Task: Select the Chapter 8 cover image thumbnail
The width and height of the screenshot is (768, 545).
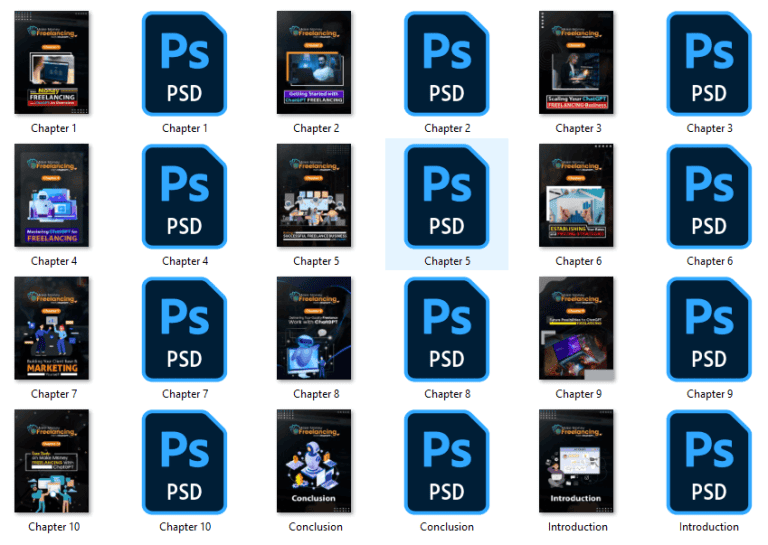Action: pos(314,328)
